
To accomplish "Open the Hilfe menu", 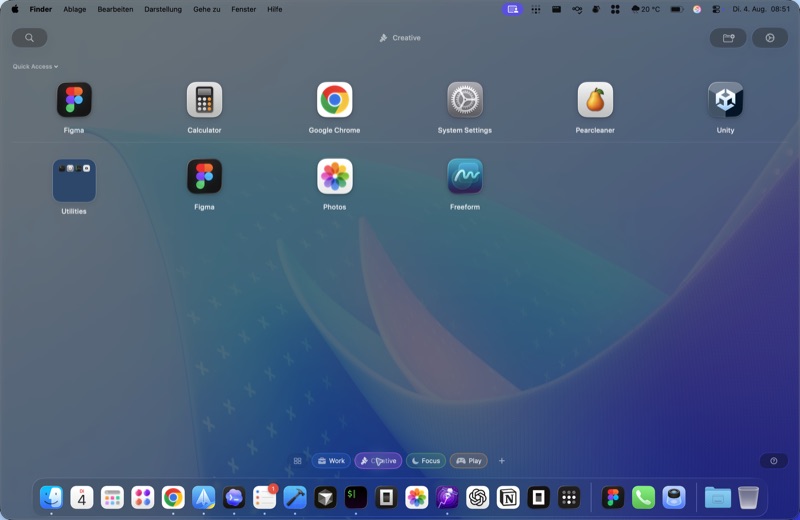I will pyautogui.click(x=274, y=9).
